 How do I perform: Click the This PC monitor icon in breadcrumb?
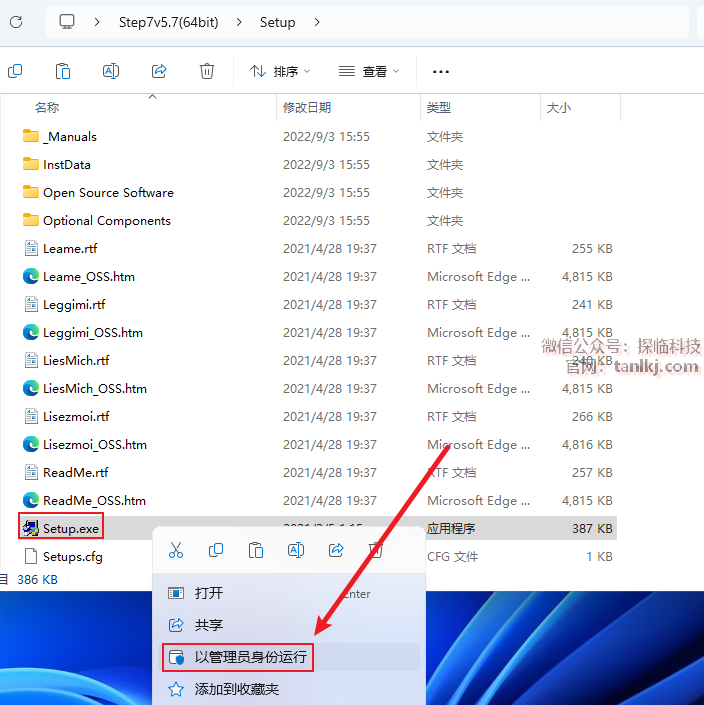67,22
